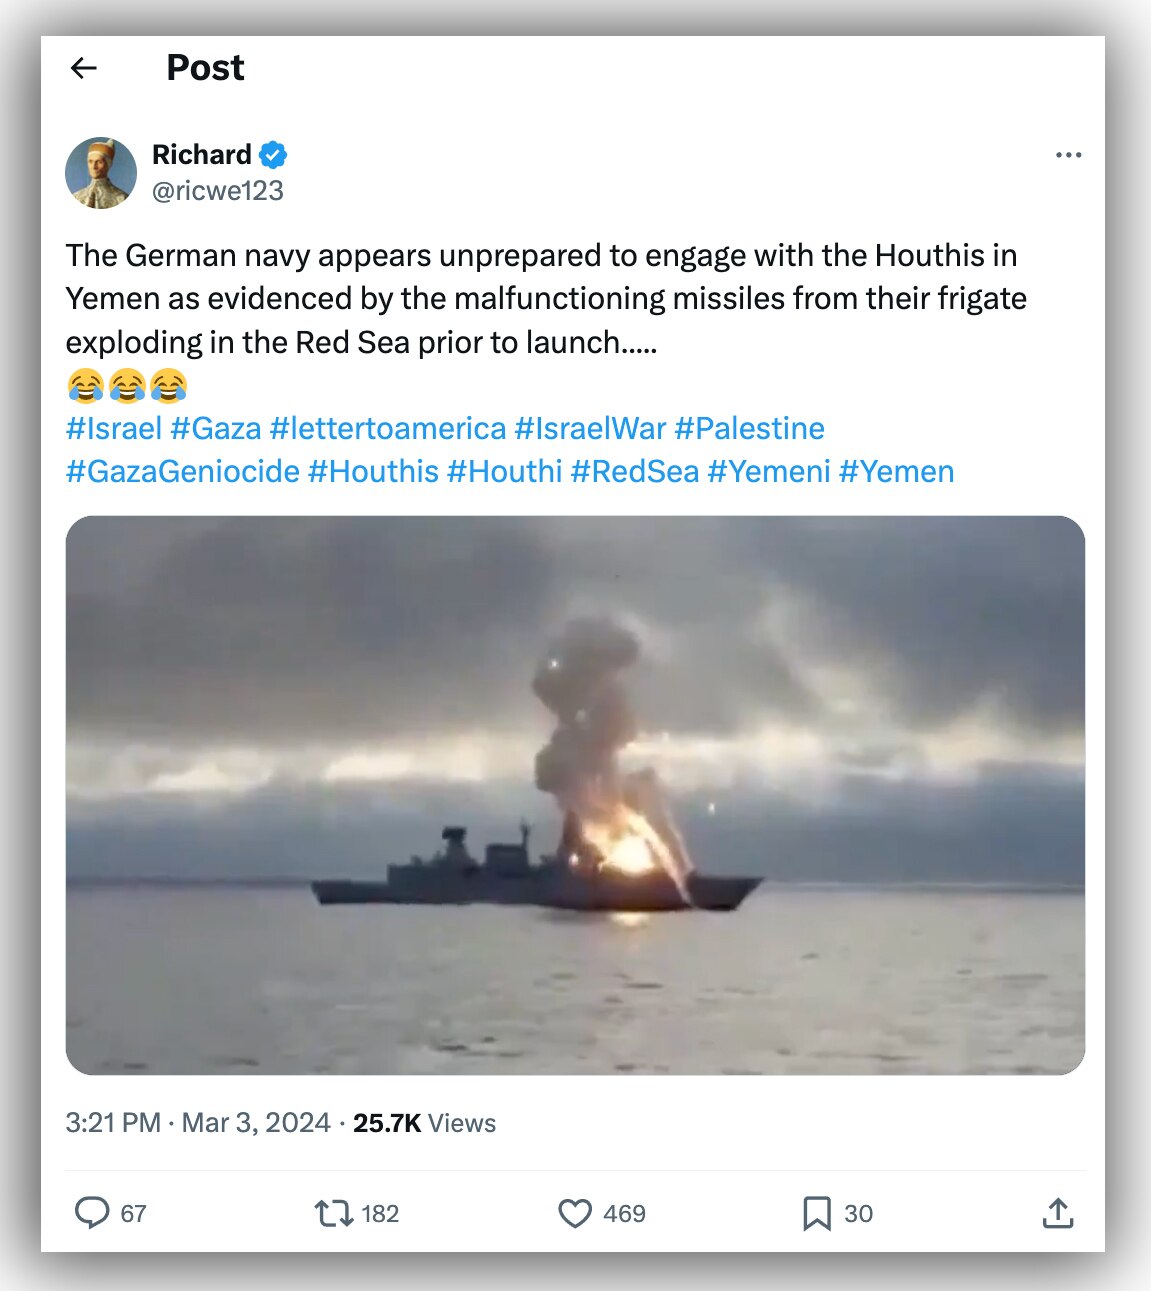Image resolution: width=1151 pixels, height=1291 pixels.
Task: Click the blue verified badge
Action: click(273, 155)
